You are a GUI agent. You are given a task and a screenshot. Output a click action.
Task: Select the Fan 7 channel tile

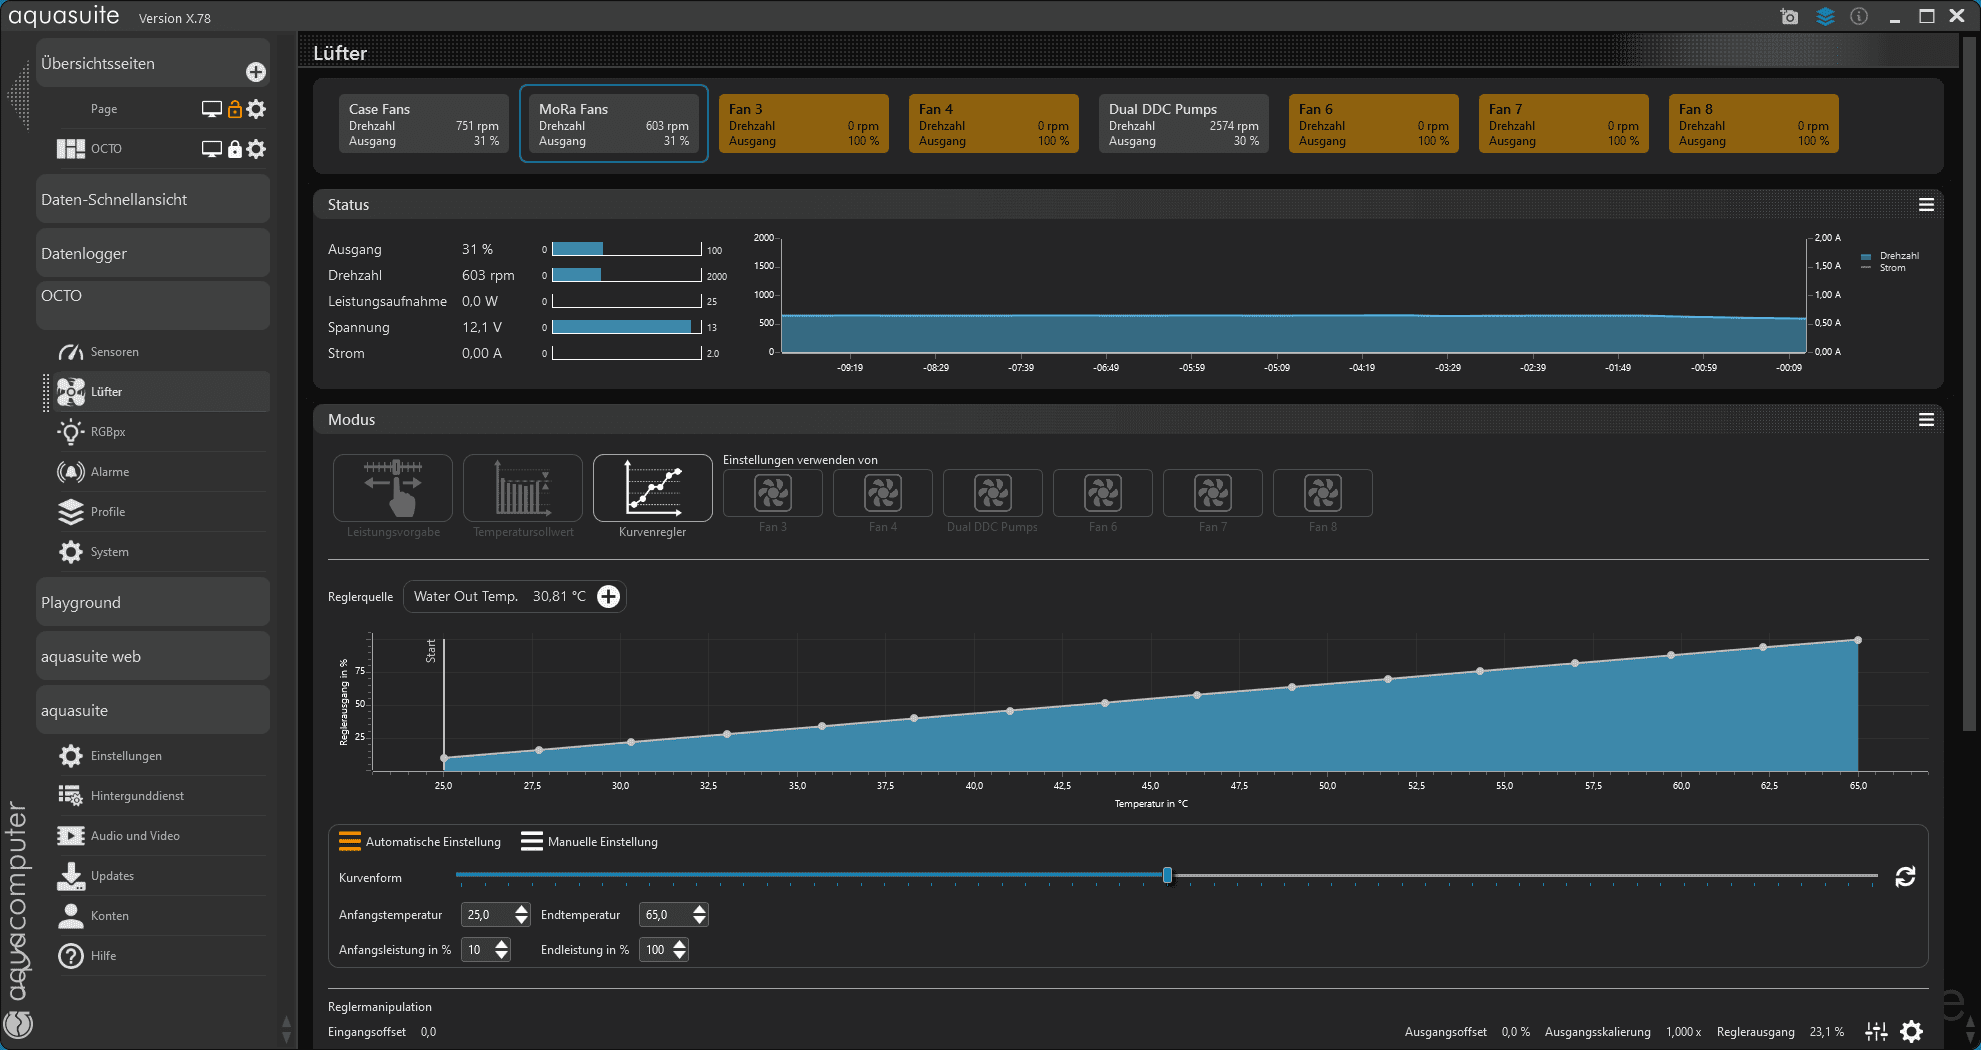coord(1564,124)
